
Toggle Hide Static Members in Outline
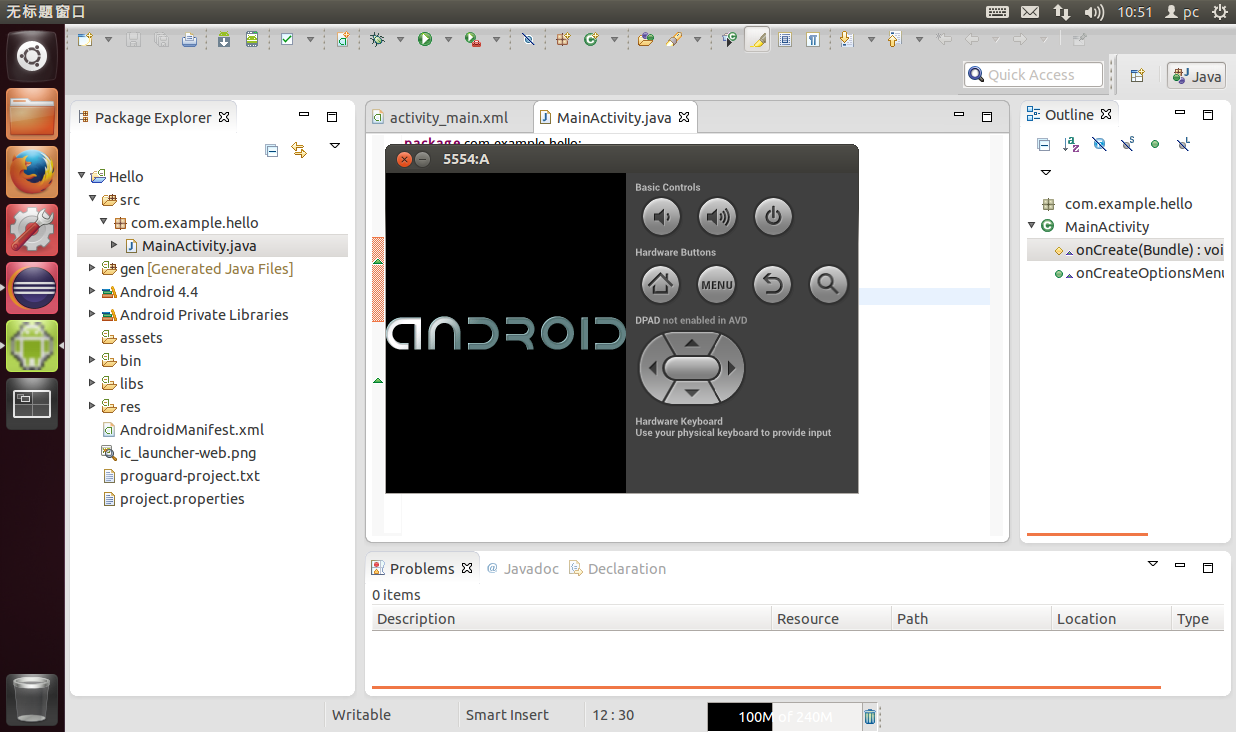pos(1127,144)
